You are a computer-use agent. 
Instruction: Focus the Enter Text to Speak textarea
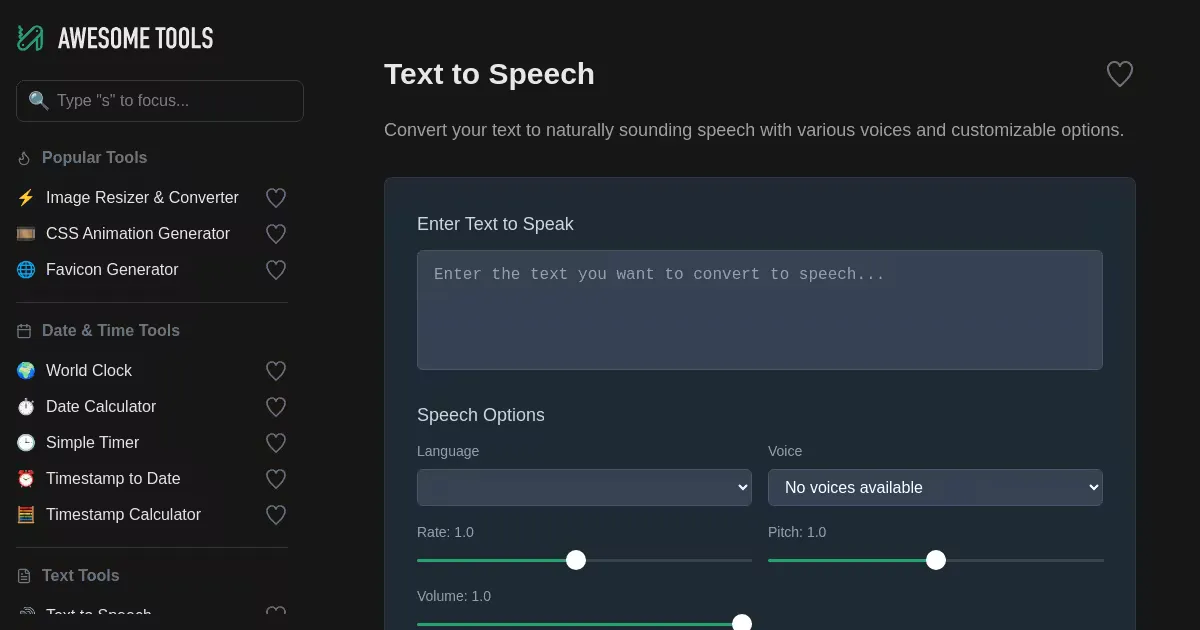tap(759, 310)
